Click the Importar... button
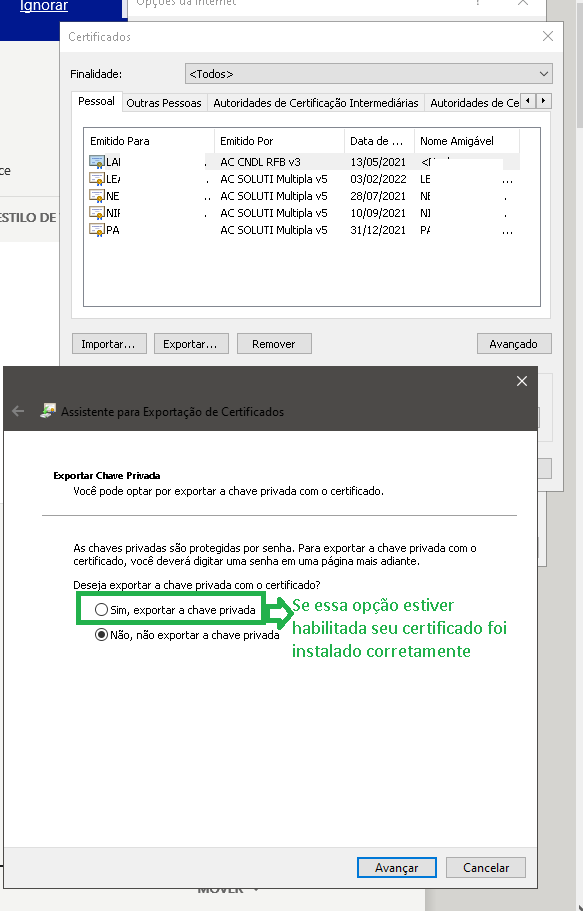The width and height of the screenshot is (583, 911). click(109, 344)
